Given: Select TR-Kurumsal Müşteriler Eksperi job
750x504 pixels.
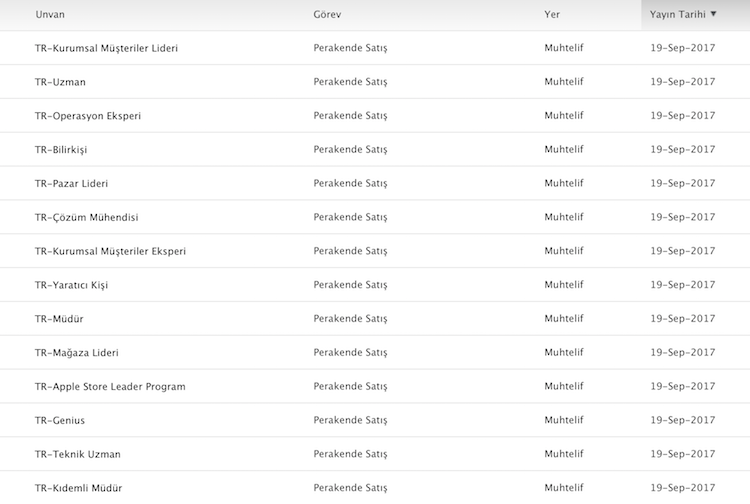Looking at the screenshot, I should pyautogui.click(x=110, y=251).
